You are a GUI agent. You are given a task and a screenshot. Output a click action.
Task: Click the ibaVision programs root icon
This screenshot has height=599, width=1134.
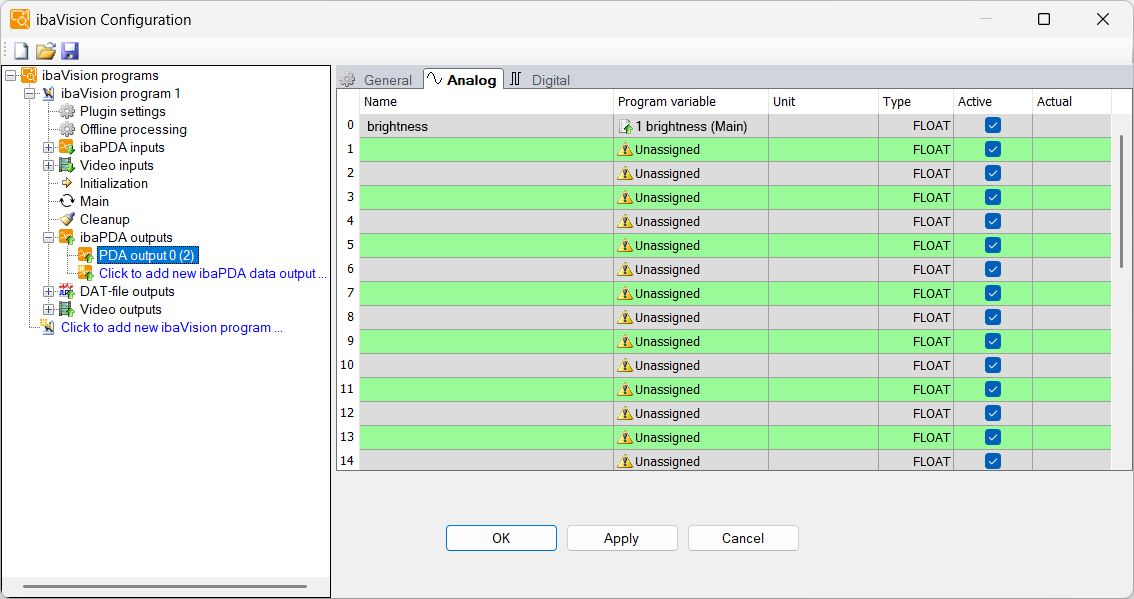point(29,75)
